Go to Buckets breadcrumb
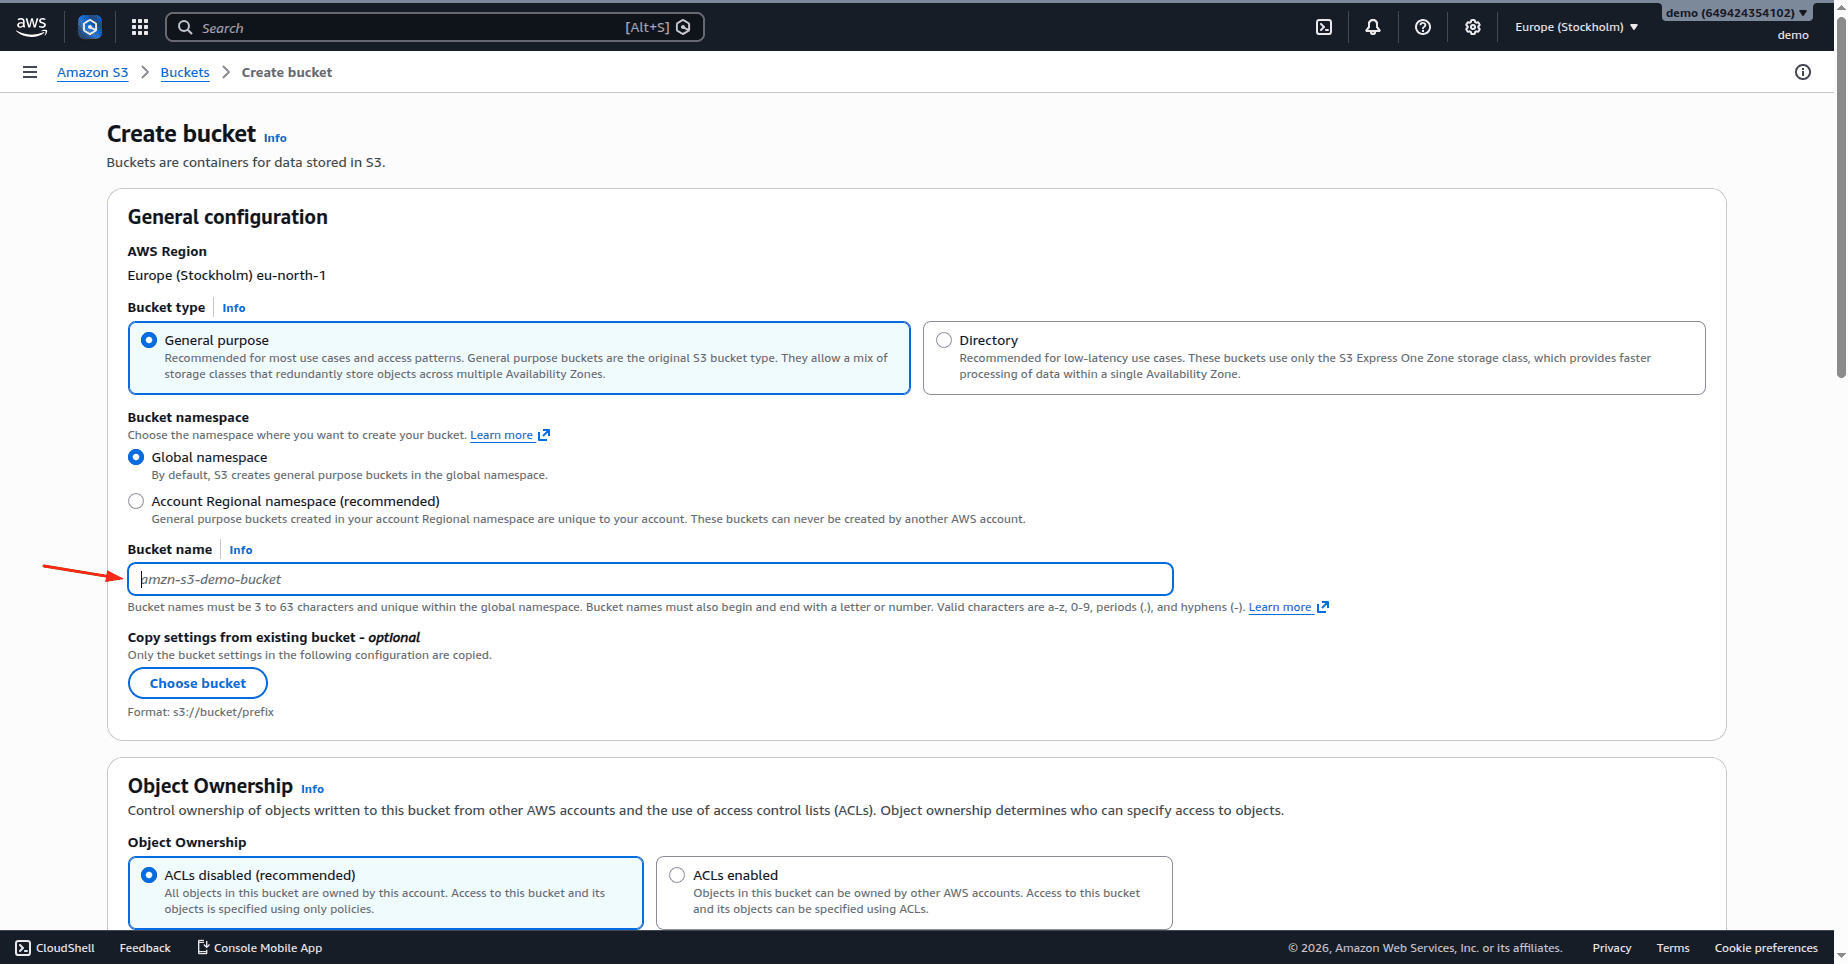This screenshot has width=1848, height=964. tap(185, 72)
